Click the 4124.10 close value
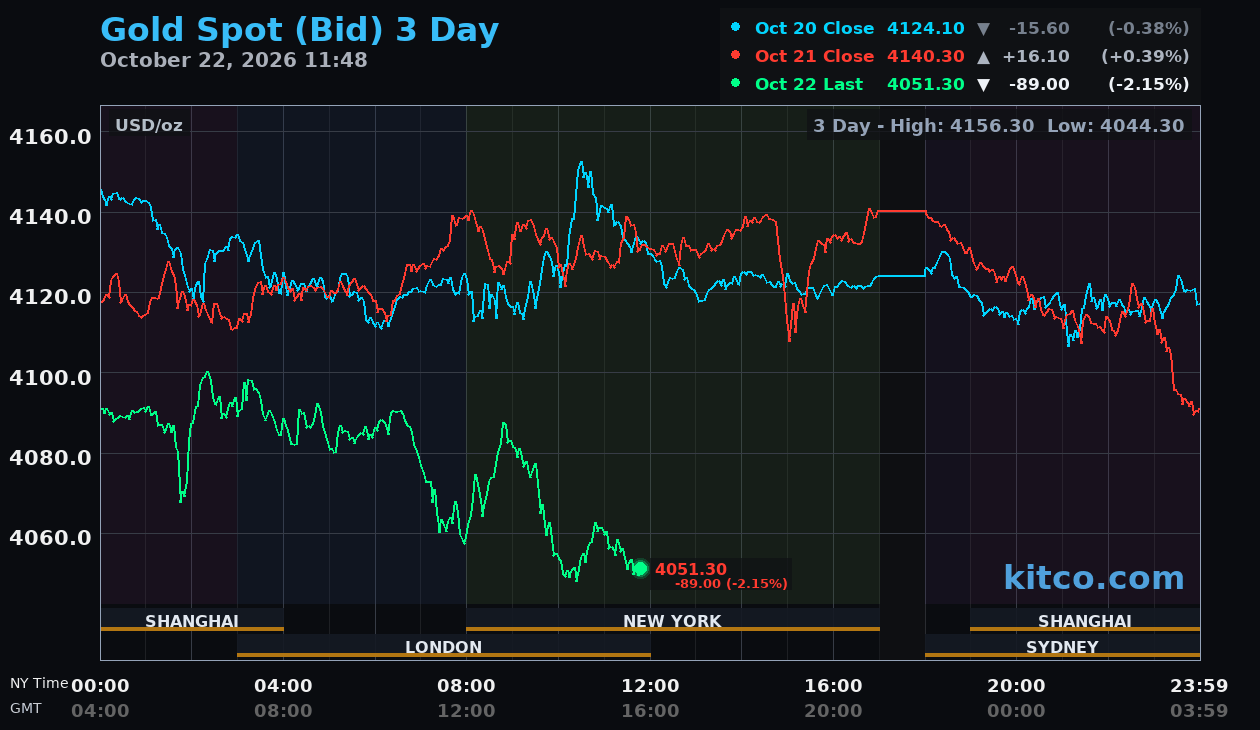The image size is (1260, 730). click(925, 29)
